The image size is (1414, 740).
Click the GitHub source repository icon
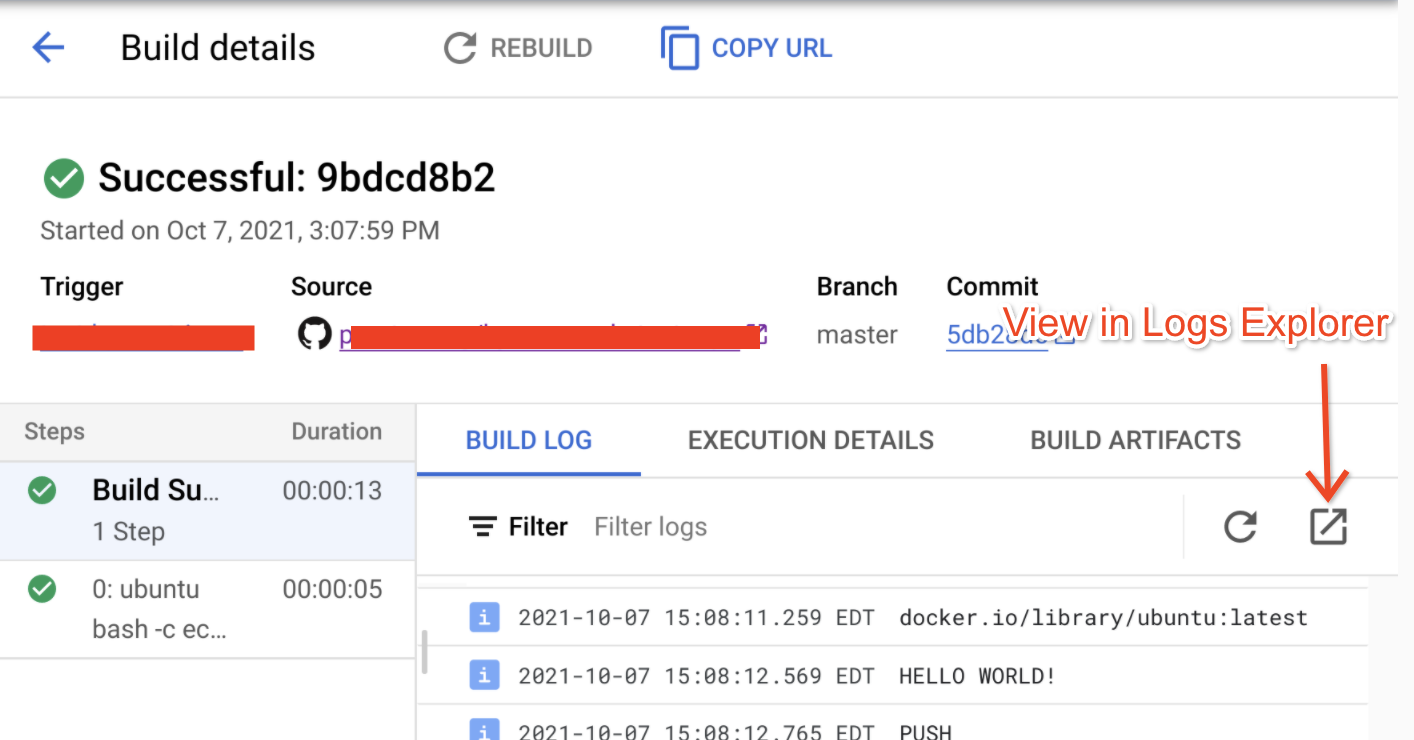coord(315,334)
